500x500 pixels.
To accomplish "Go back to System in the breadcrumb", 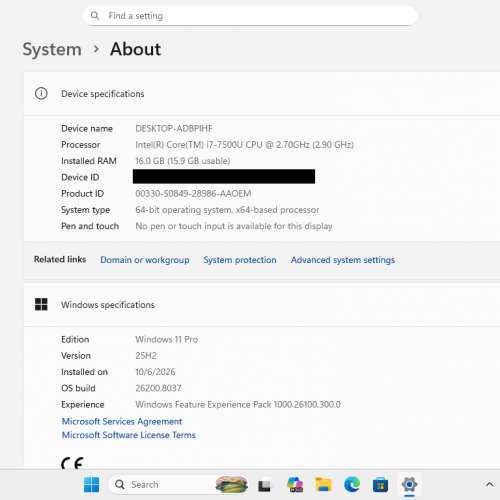I will [x=52, y=49].
